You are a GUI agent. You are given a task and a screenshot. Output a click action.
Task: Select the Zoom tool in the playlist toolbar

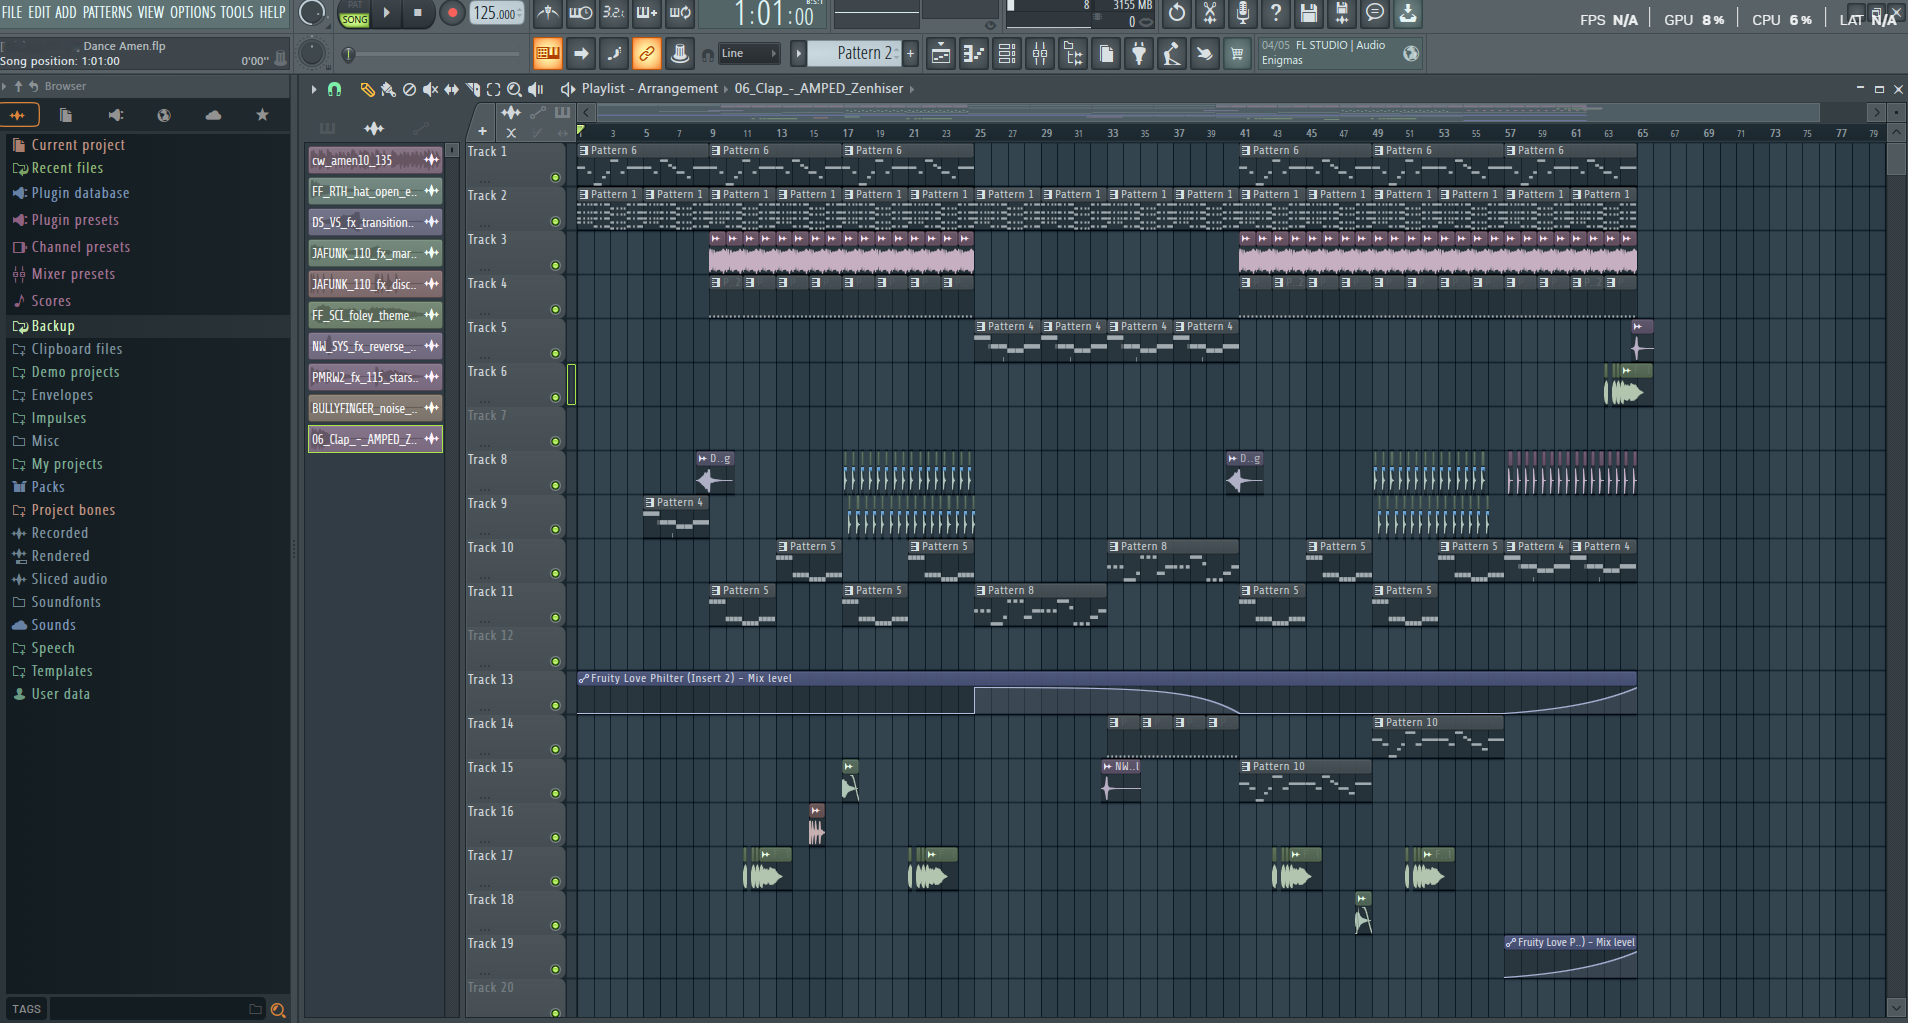pyautogui.click(x=515, y=89)
